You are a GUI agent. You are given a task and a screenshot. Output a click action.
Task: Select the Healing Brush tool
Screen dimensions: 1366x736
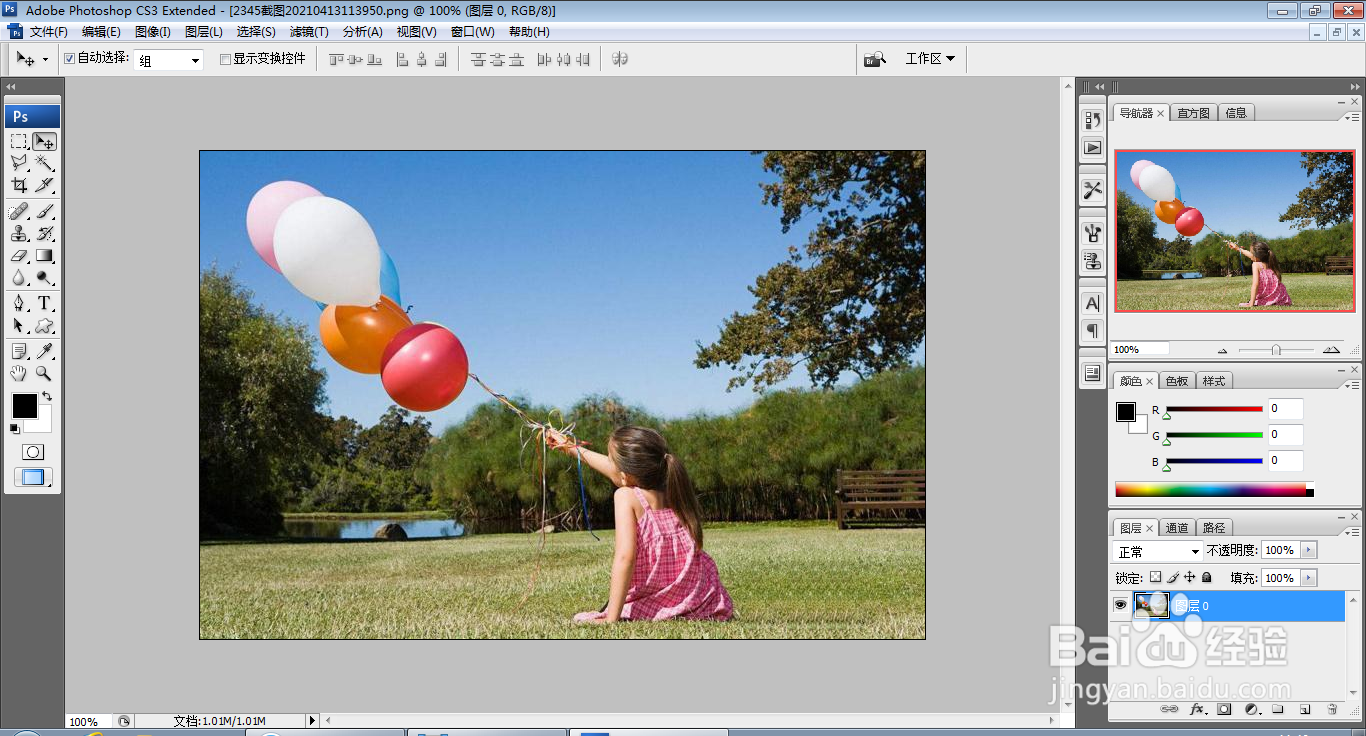click(x=19, y=211)
